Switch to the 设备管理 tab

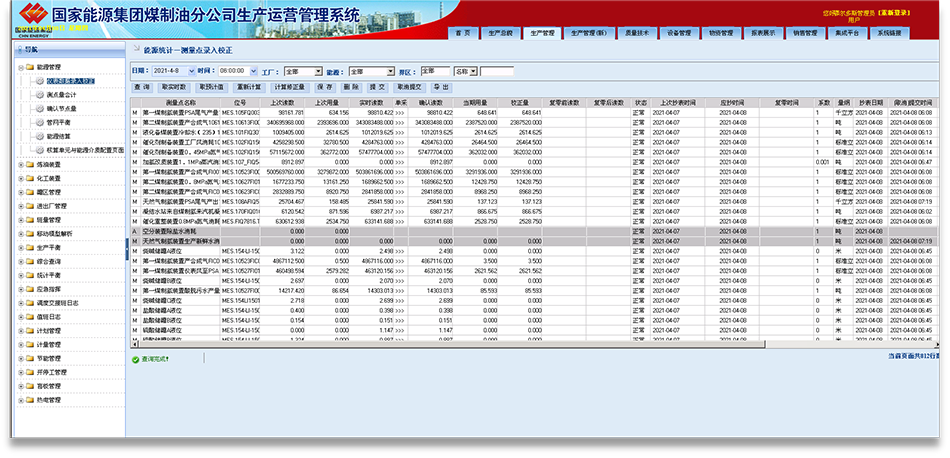pyautogui.click(x=679, y=33)
